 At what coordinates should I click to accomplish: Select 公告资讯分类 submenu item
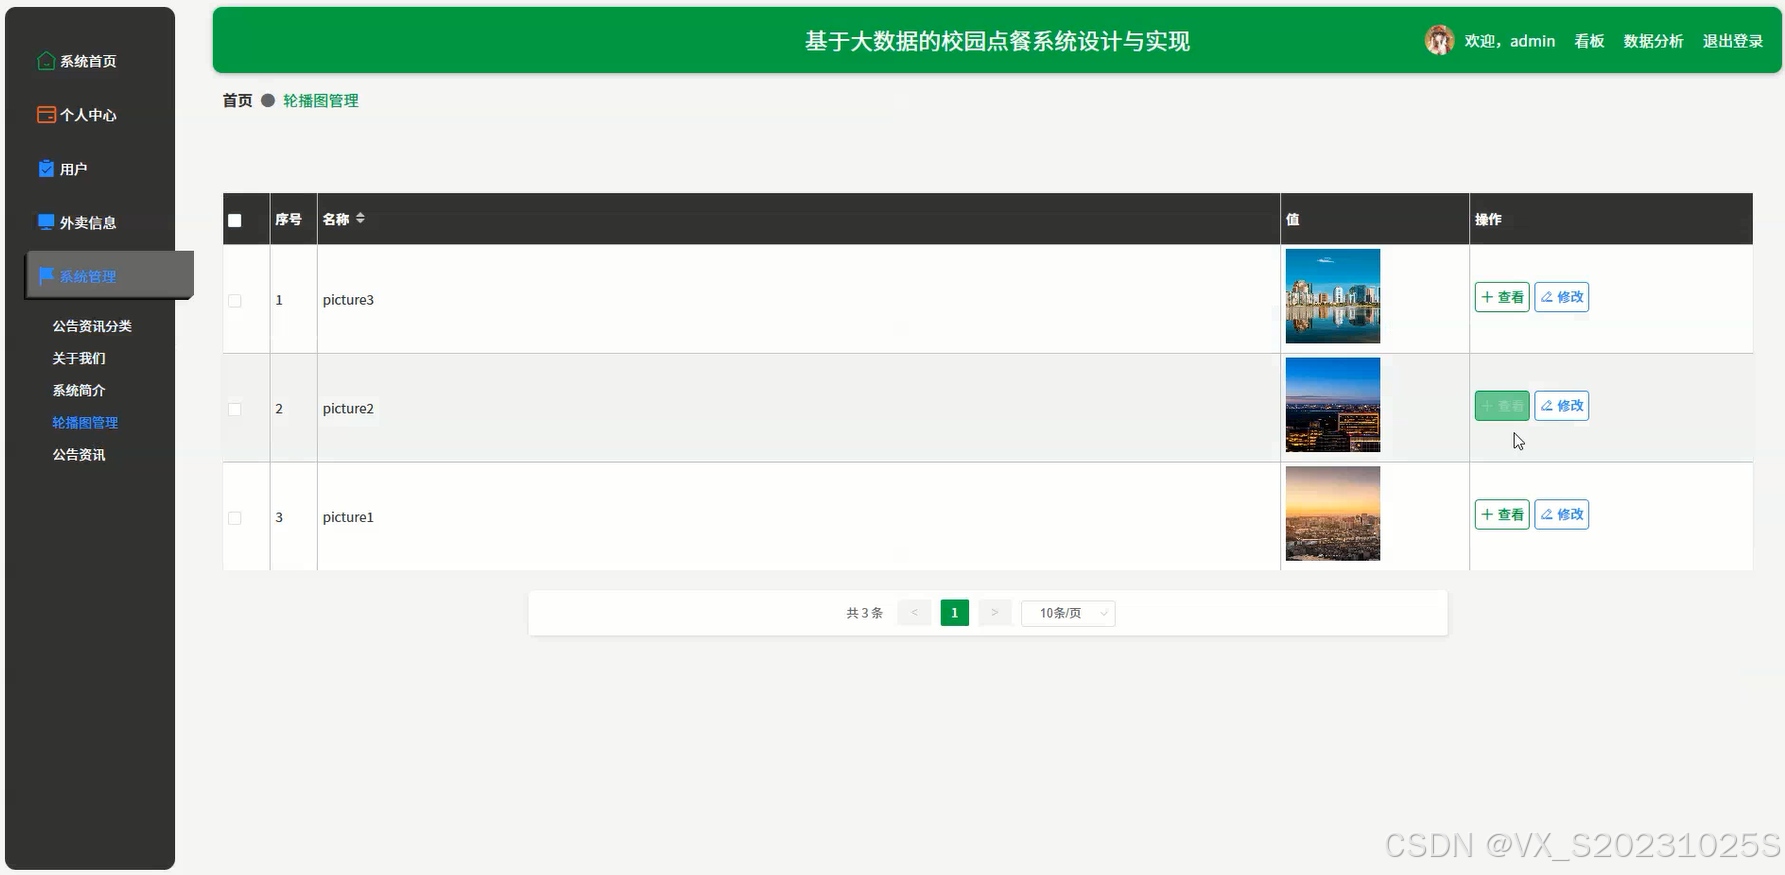[92, 326]
